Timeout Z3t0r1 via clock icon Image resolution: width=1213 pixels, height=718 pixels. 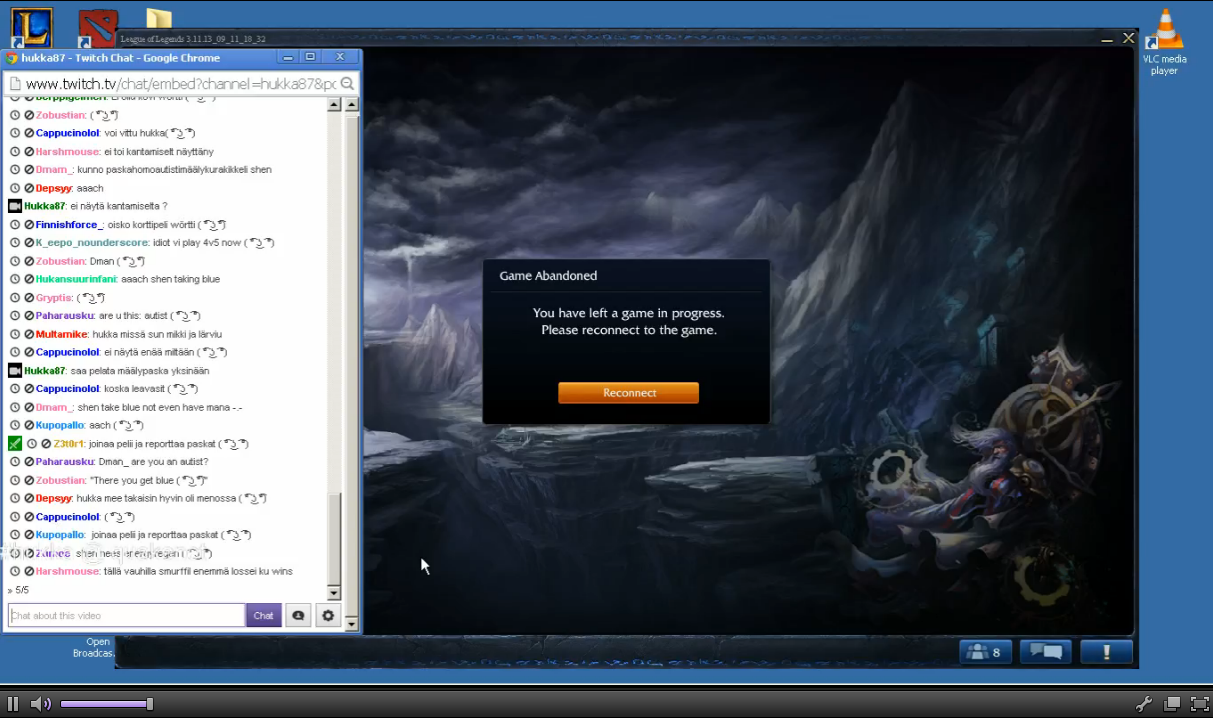tap(32, 444)
